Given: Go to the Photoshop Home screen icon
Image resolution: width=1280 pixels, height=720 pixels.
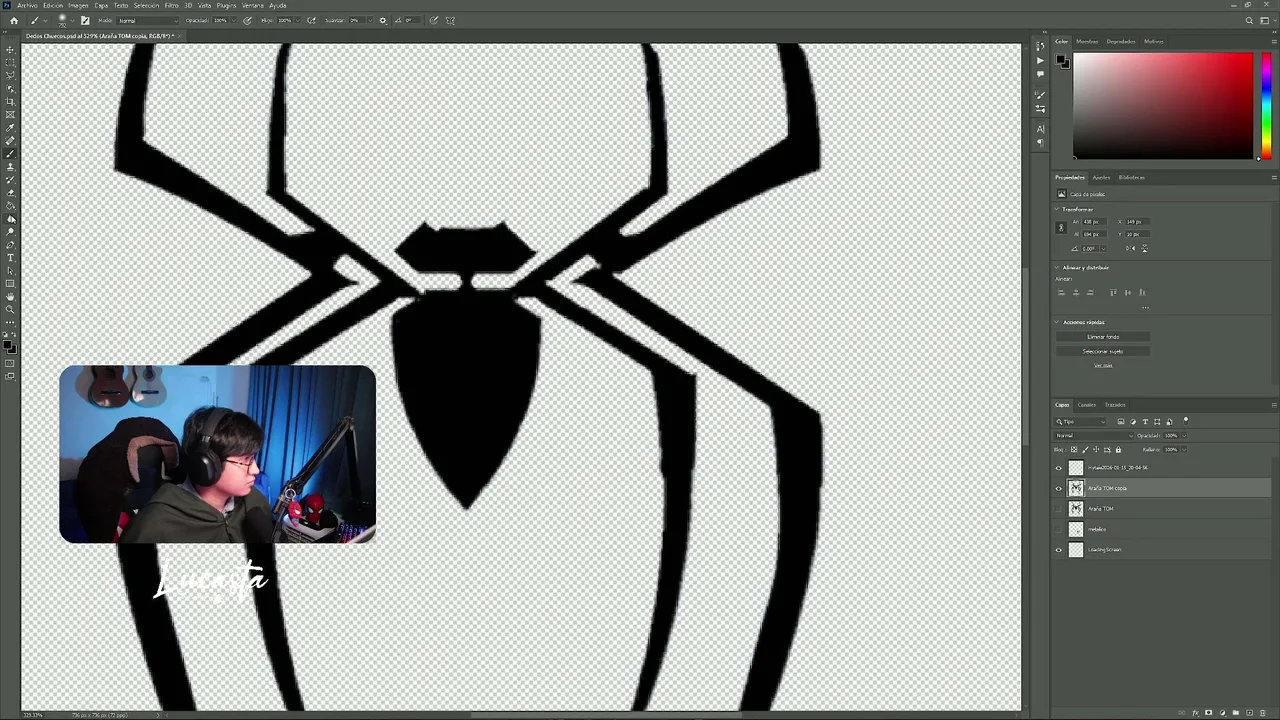Looking at the screenshot, I should click(13, 20).
